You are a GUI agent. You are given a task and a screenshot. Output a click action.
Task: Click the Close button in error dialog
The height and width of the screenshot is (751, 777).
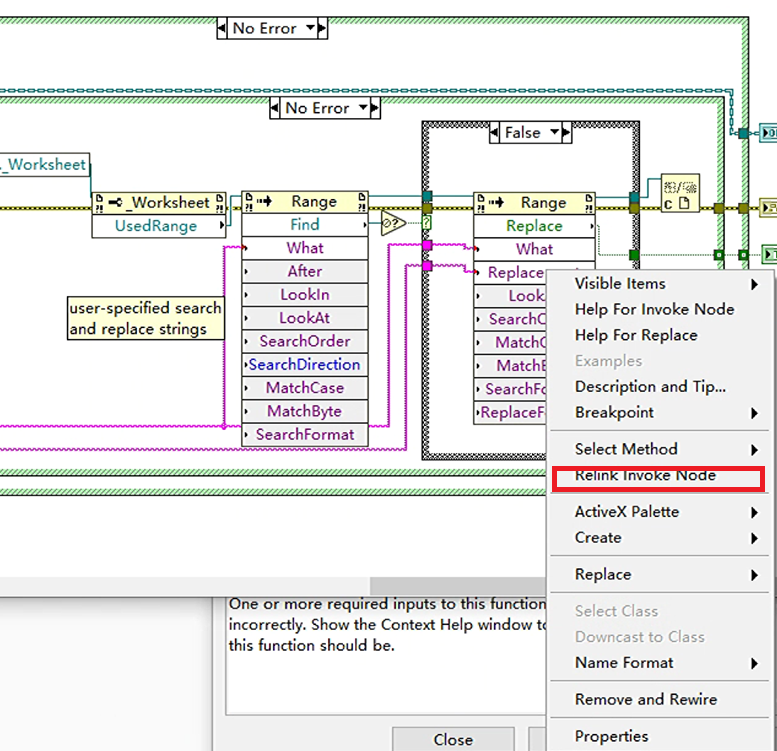453,740
